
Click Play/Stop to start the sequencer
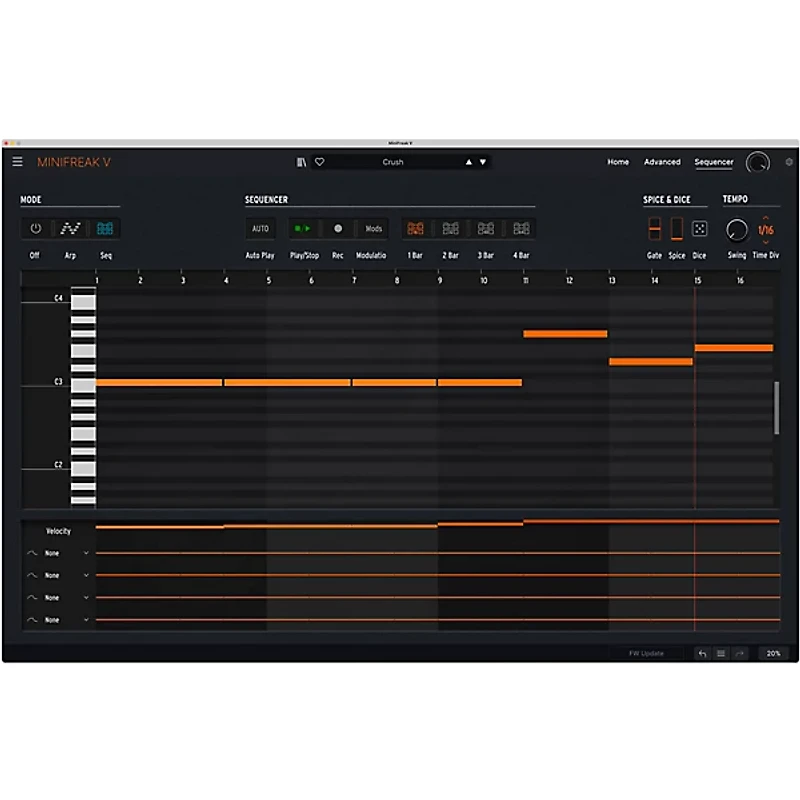[301, 228]
